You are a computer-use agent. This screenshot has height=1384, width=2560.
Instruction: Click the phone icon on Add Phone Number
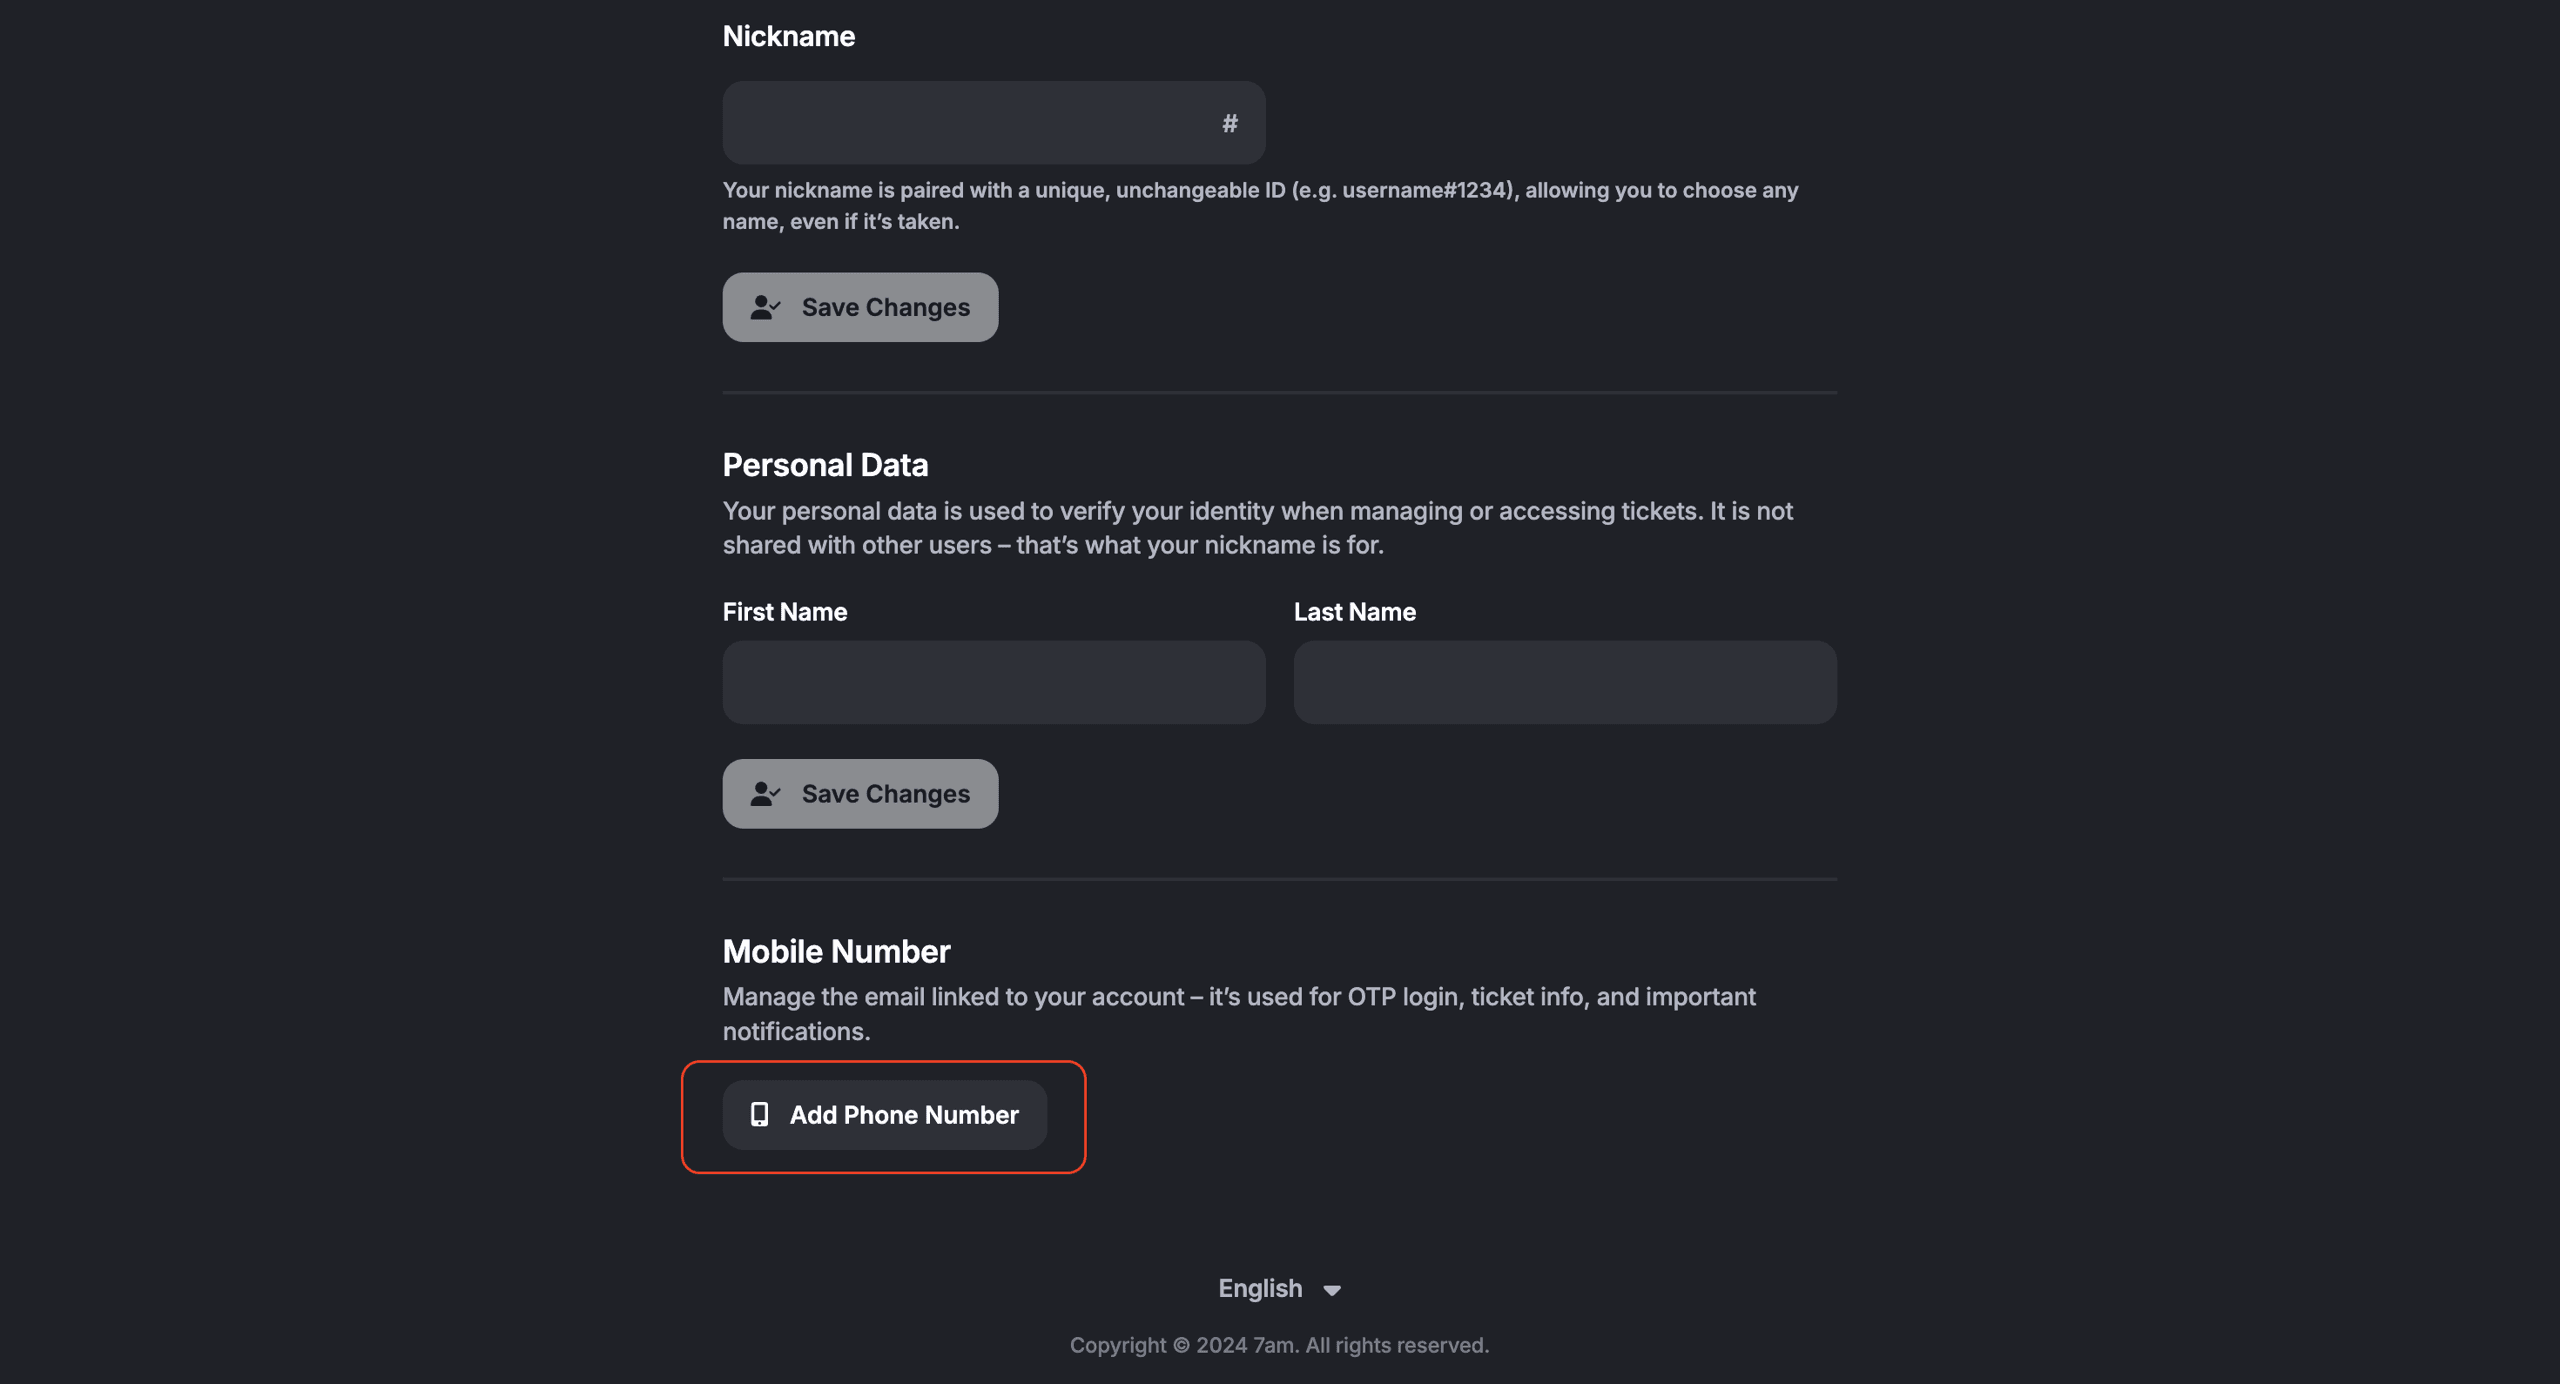[x=760, y=1114]
